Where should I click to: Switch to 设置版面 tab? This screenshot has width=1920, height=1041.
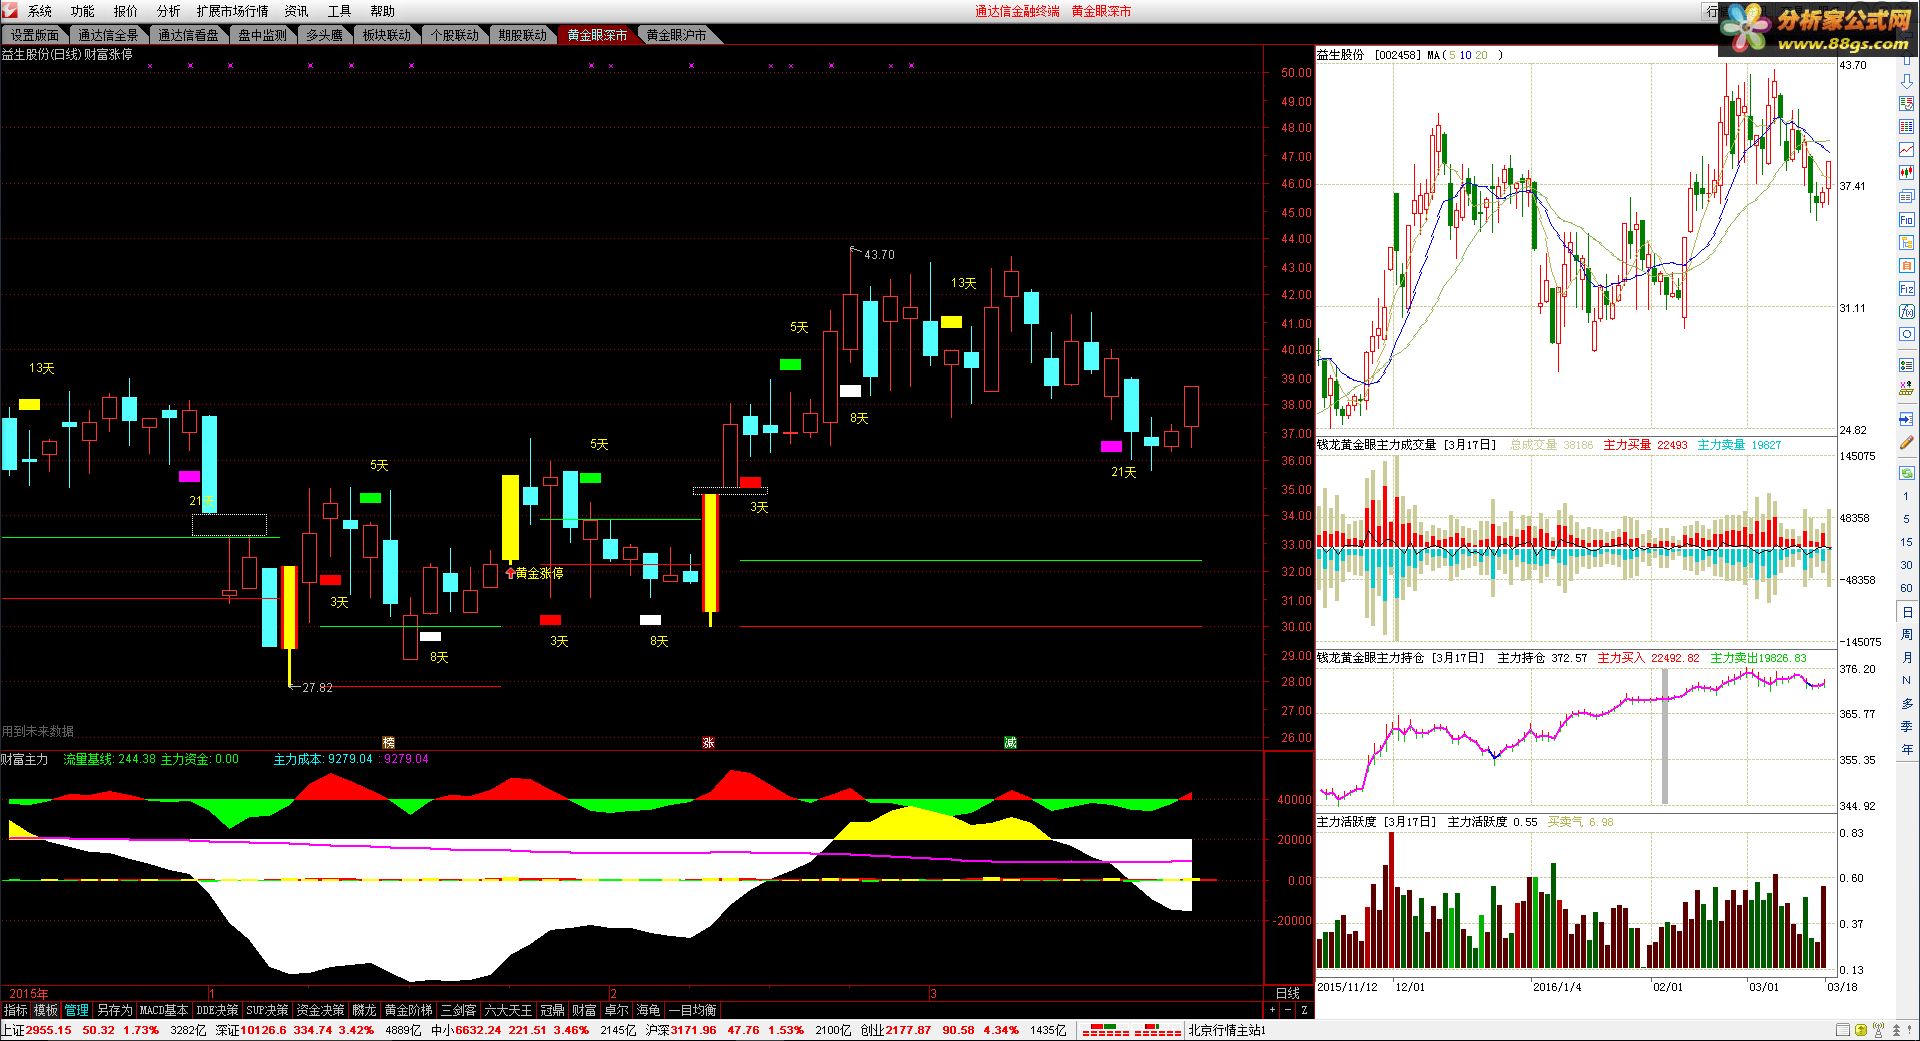(35, 35)
